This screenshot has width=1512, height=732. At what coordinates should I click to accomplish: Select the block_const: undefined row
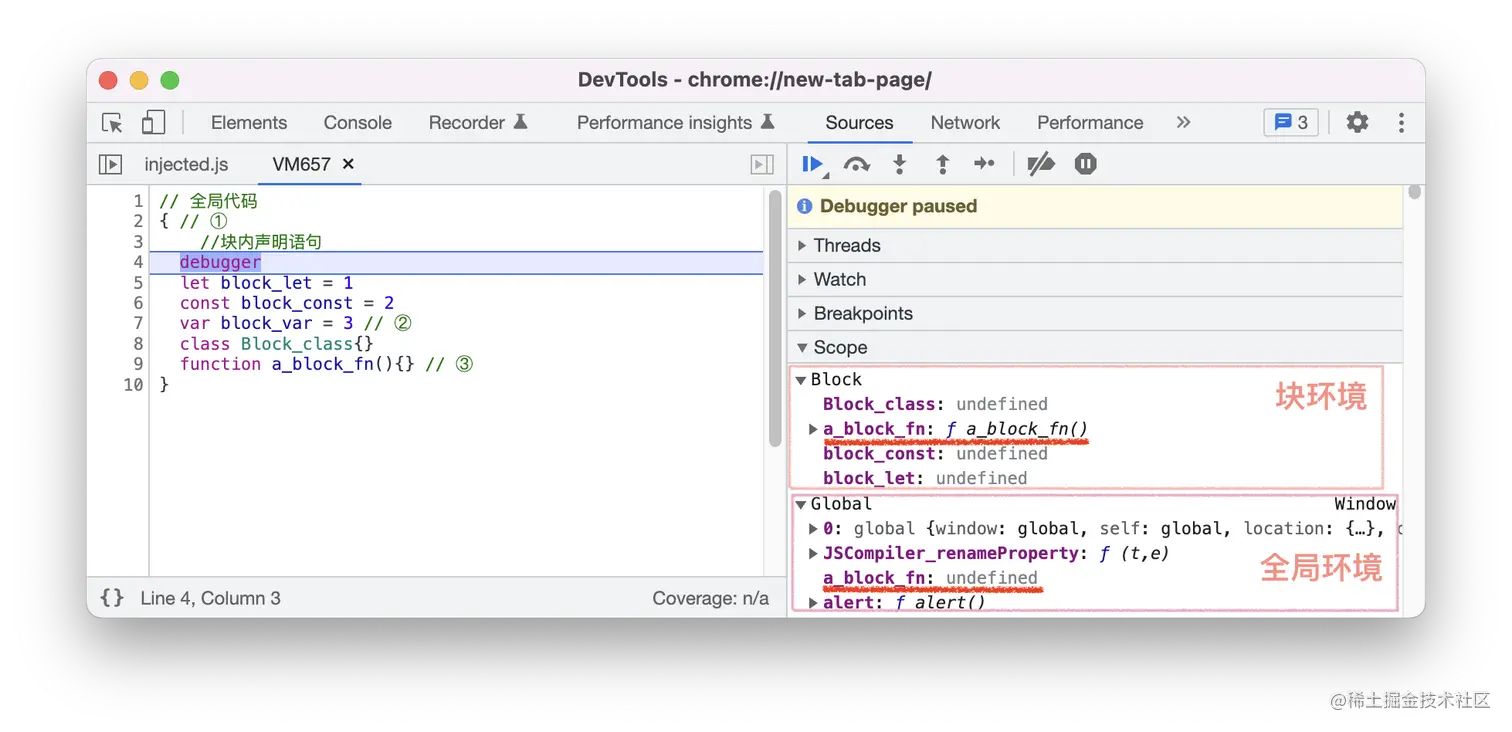coord(935,453)
